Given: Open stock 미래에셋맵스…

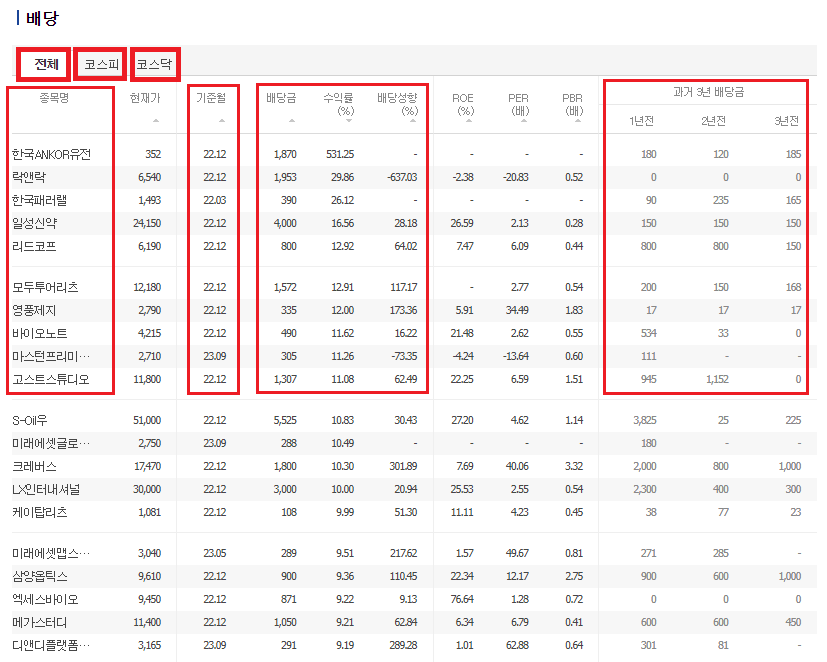Looking at the screenshot, I should [51, 553].
